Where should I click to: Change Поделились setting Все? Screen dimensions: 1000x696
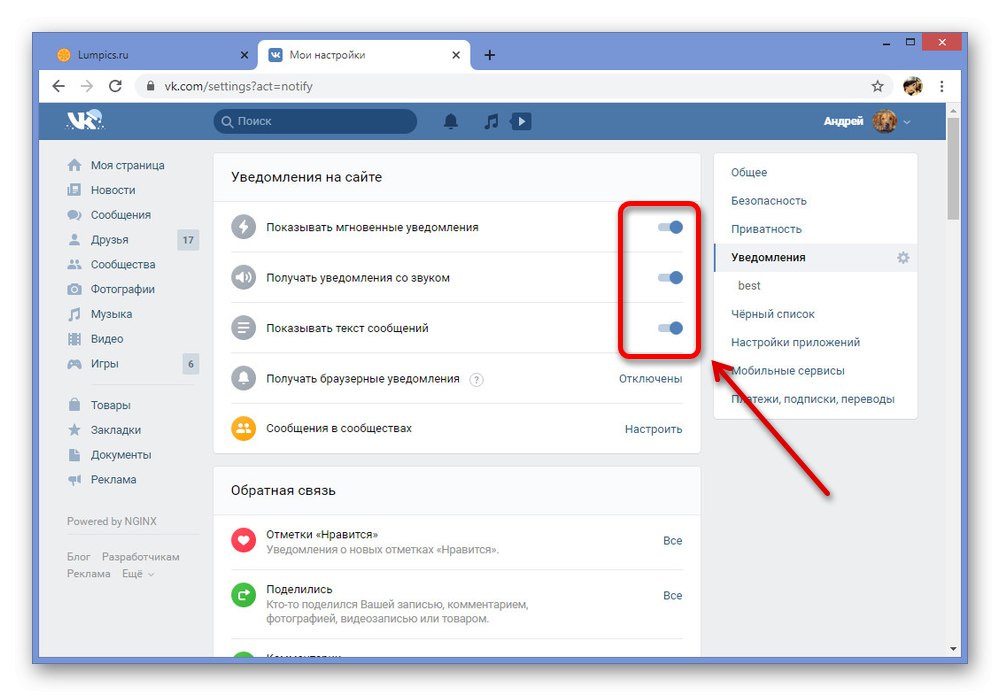click(x=672, y=595)
